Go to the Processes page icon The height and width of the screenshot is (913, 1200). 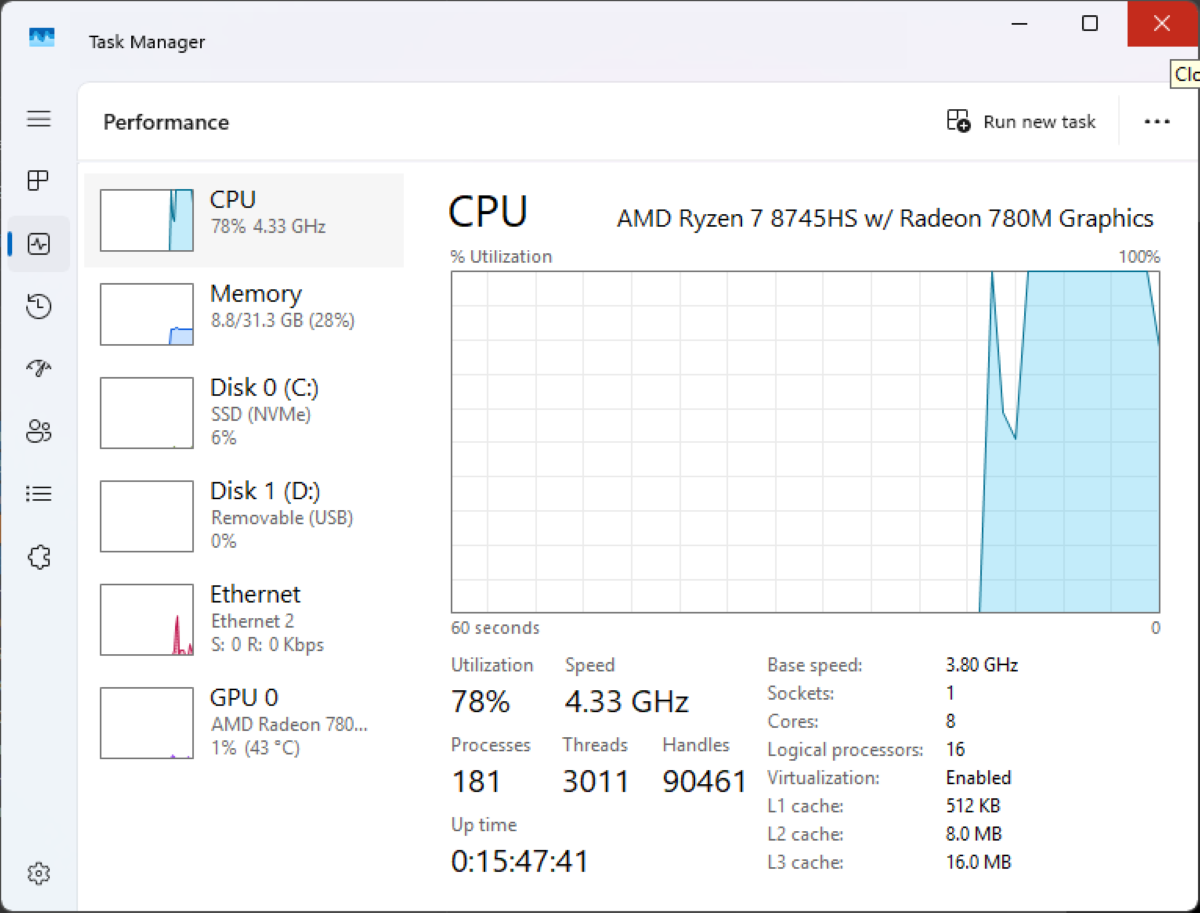[x=39, y=181]
